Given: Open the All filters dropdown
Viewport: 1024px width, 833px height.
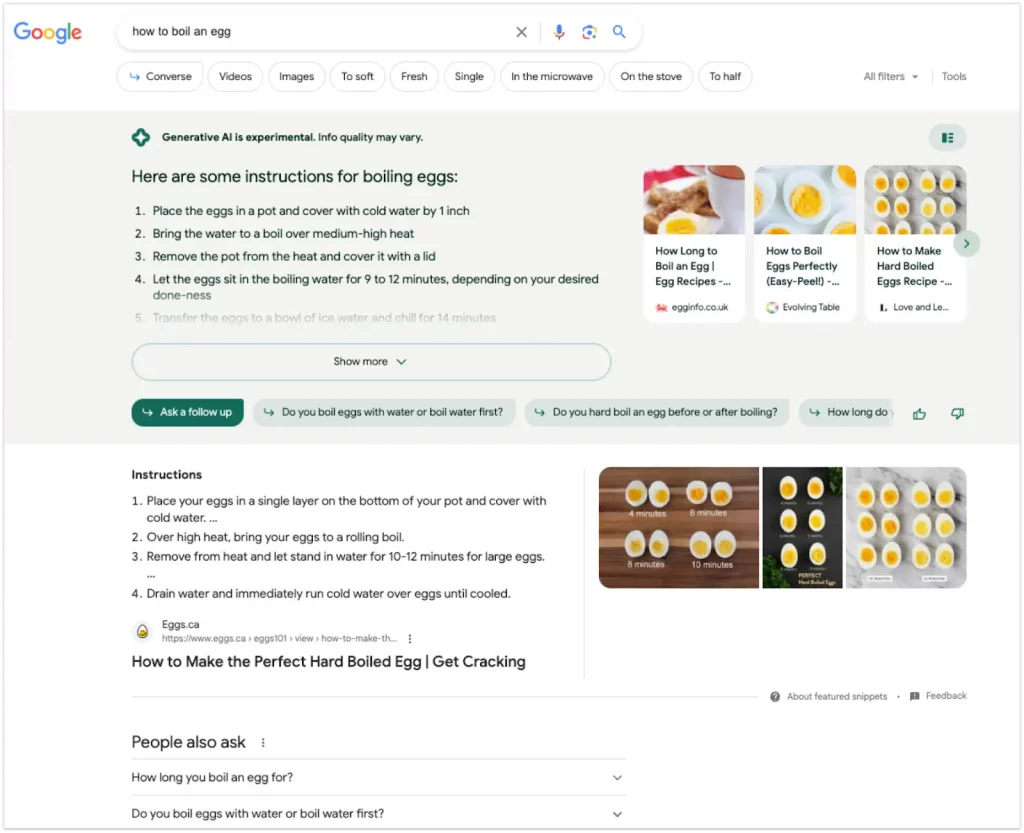Looking at the screenshot, I should (891, 76).
